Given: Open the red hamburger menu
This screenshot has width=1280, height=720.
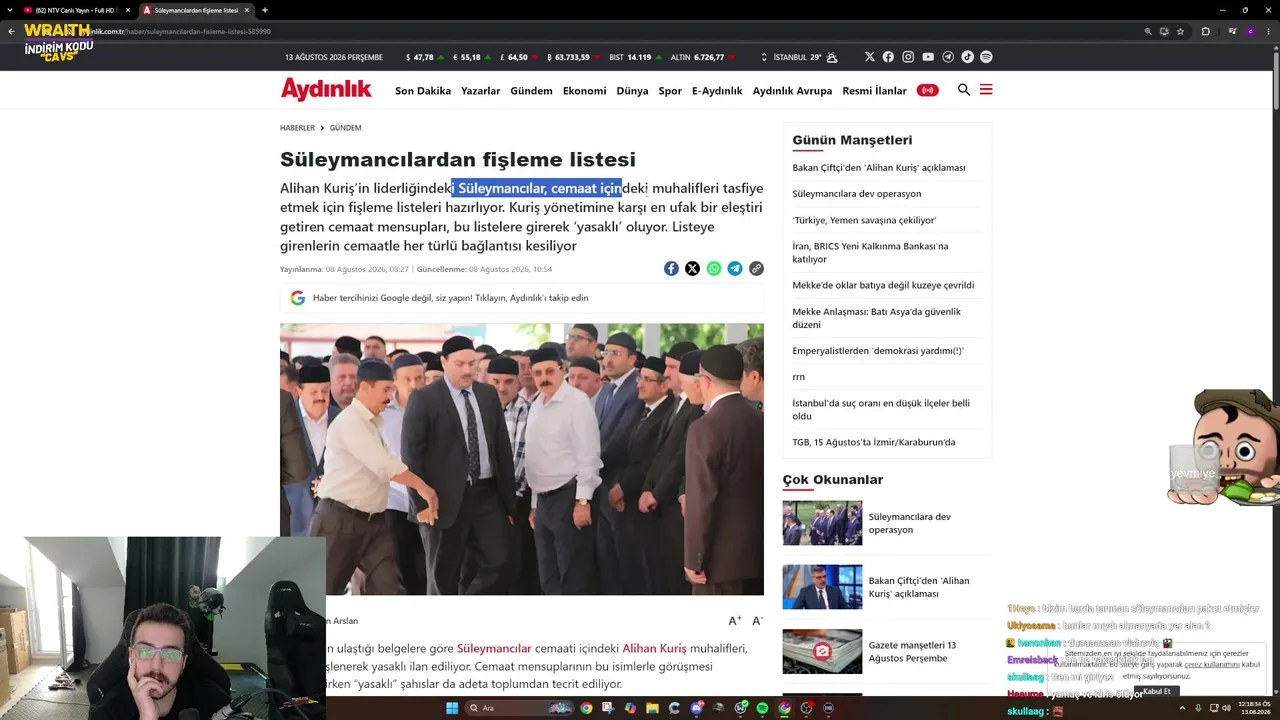Looking at the screenshot, I should pyautogui.click(x=986, y=90).
